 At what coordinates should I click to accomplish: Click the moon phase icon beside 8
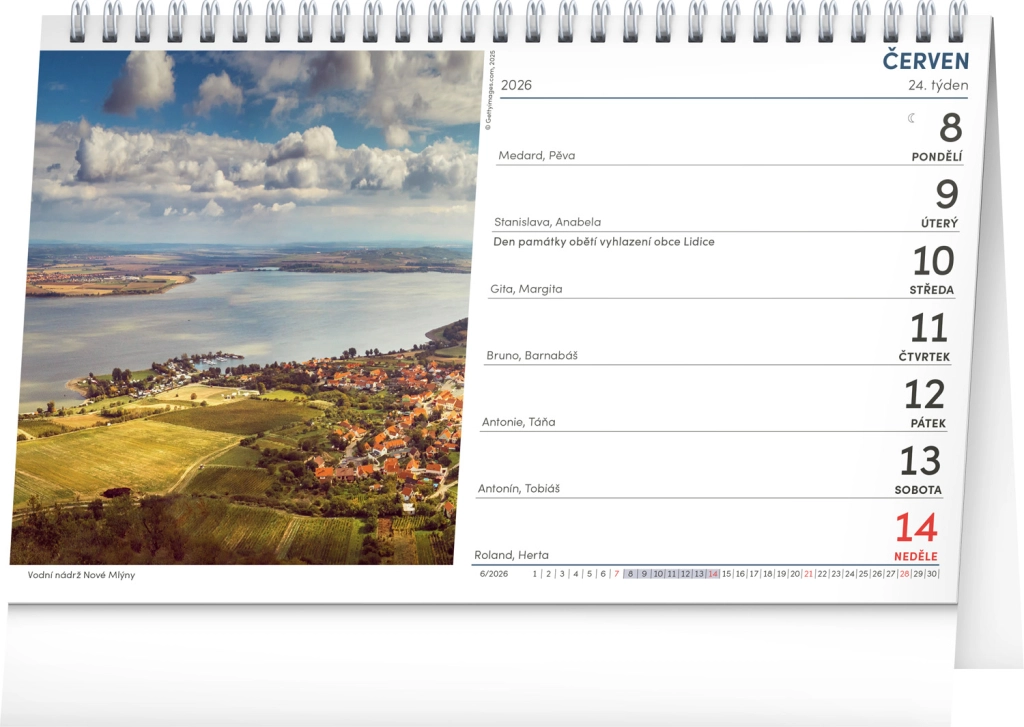[911, 119]
